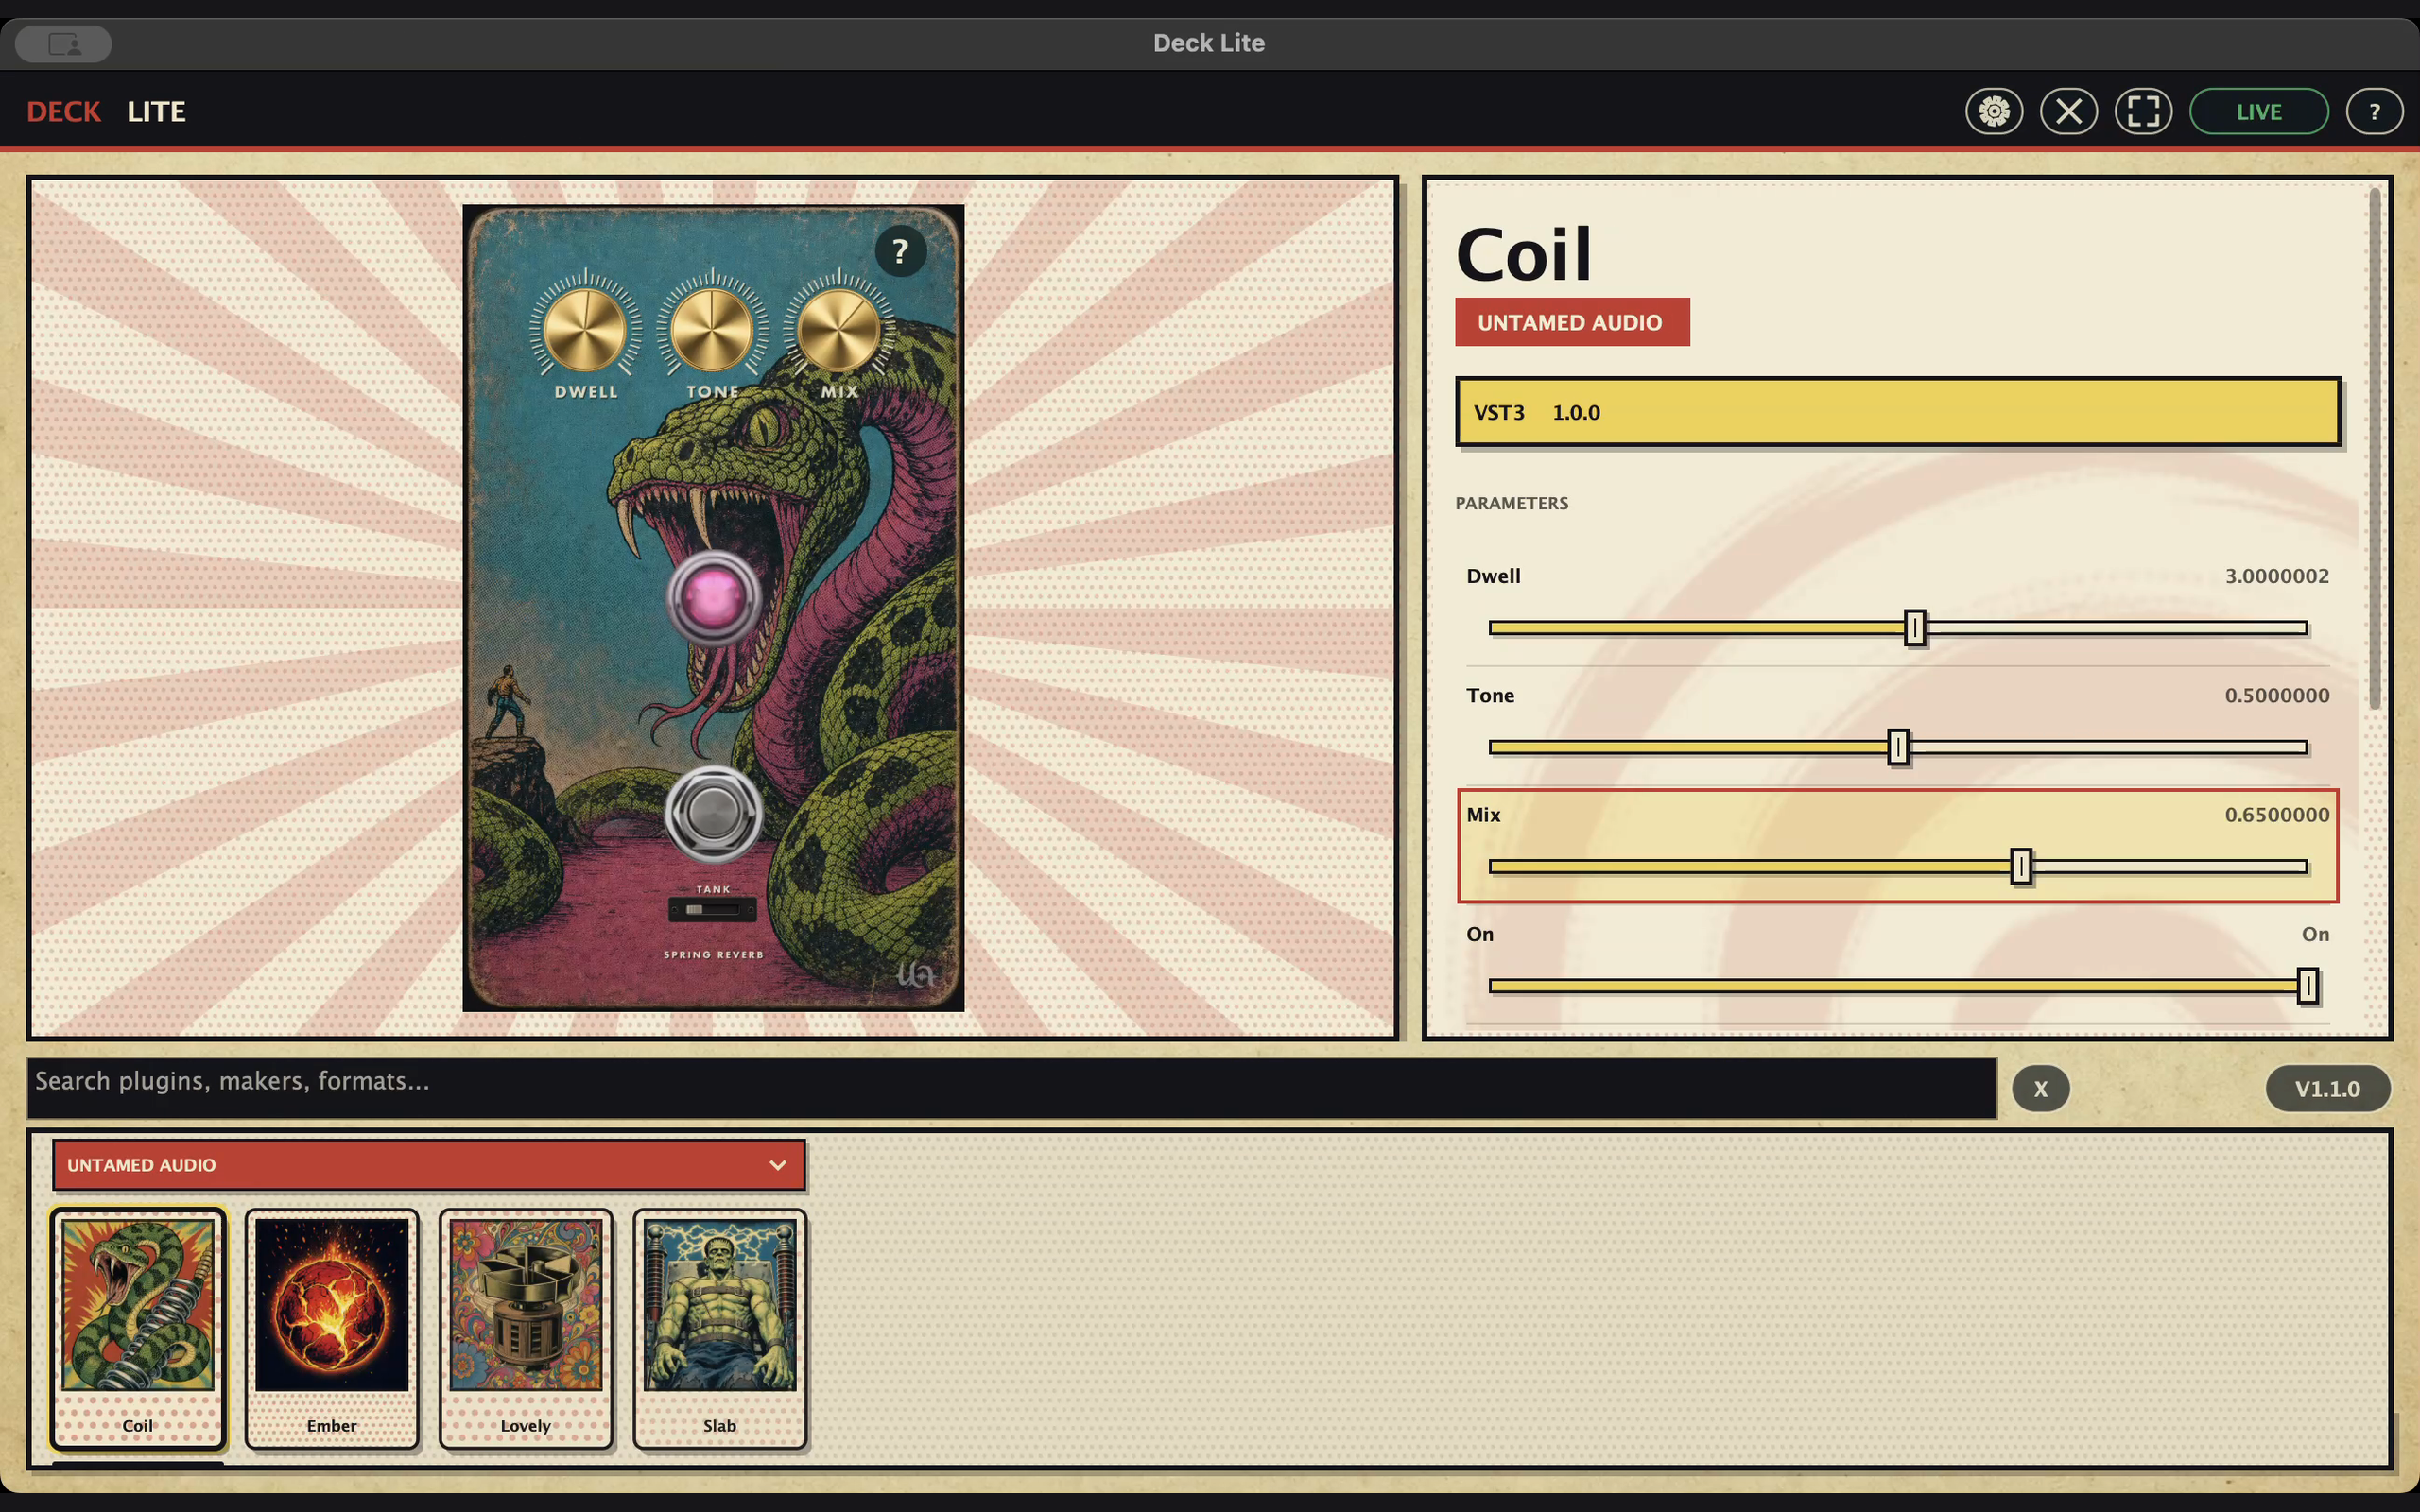Click the PARAMETERS section label
Viewport: 2420px width, 1512px height.
(1511, 503)
